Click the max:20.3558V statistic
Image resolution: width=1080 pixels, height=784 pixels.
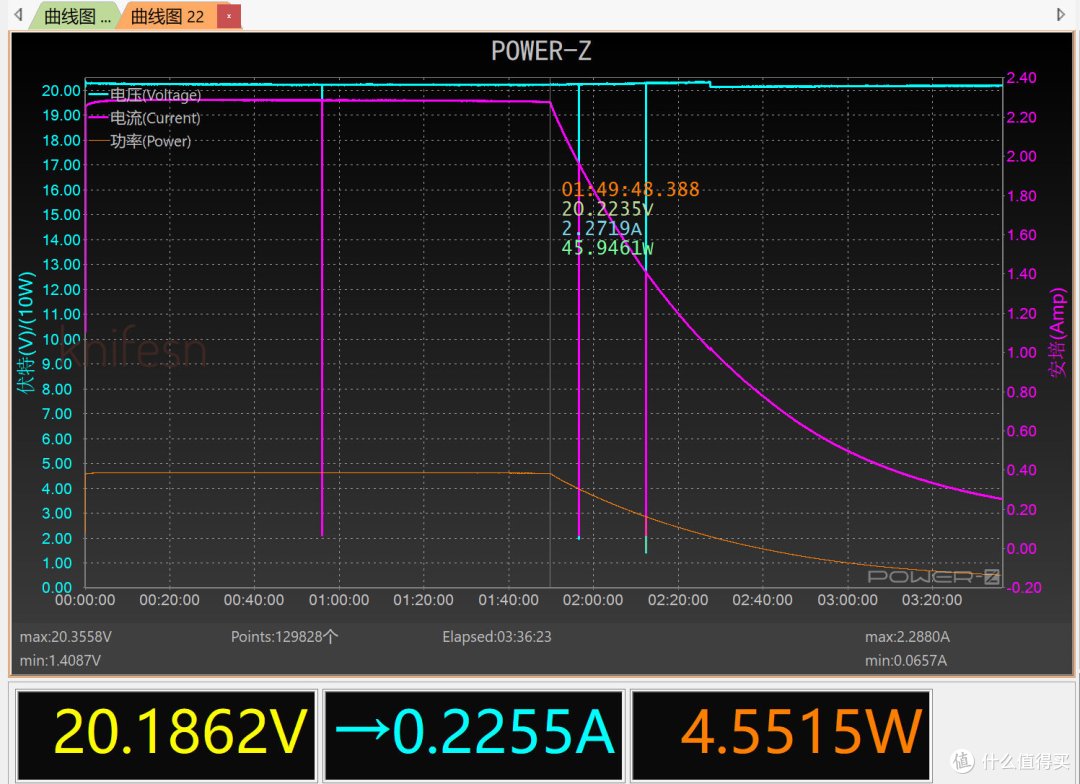click(x=65, y=637)
